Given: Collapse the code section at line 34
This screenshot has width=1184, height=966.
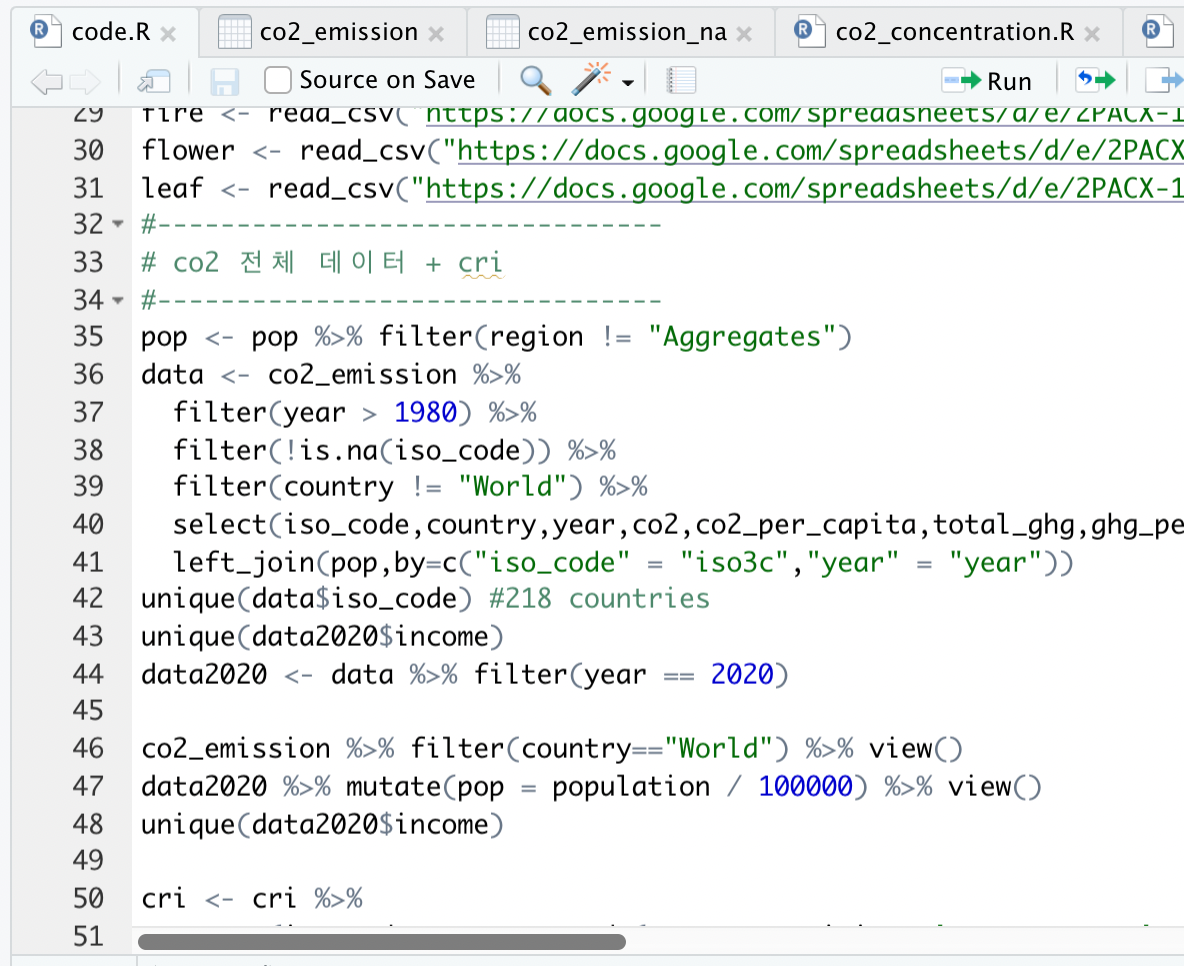Looking at the screenshot, I should 118,299.
